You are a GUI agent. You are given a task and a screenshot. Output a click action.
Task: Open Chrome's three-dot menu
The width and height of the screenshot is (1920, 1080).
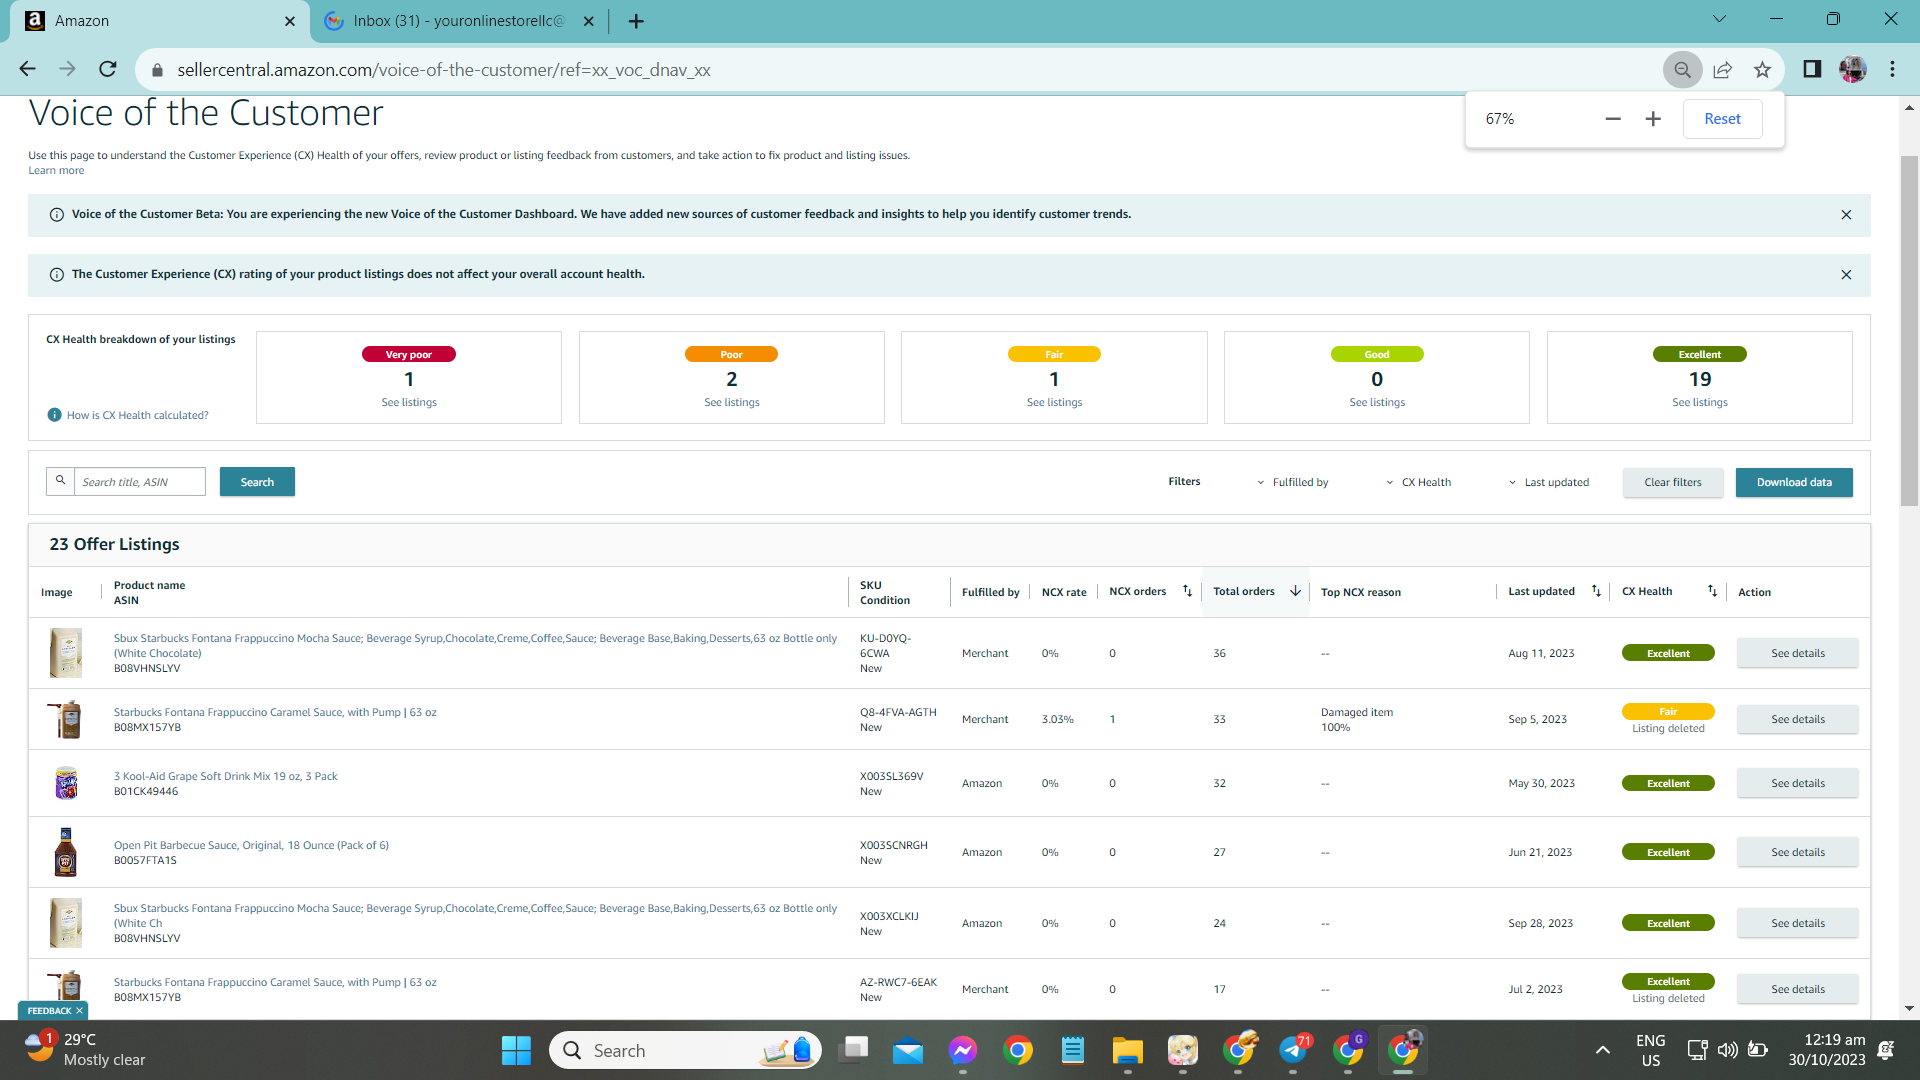1892,69
